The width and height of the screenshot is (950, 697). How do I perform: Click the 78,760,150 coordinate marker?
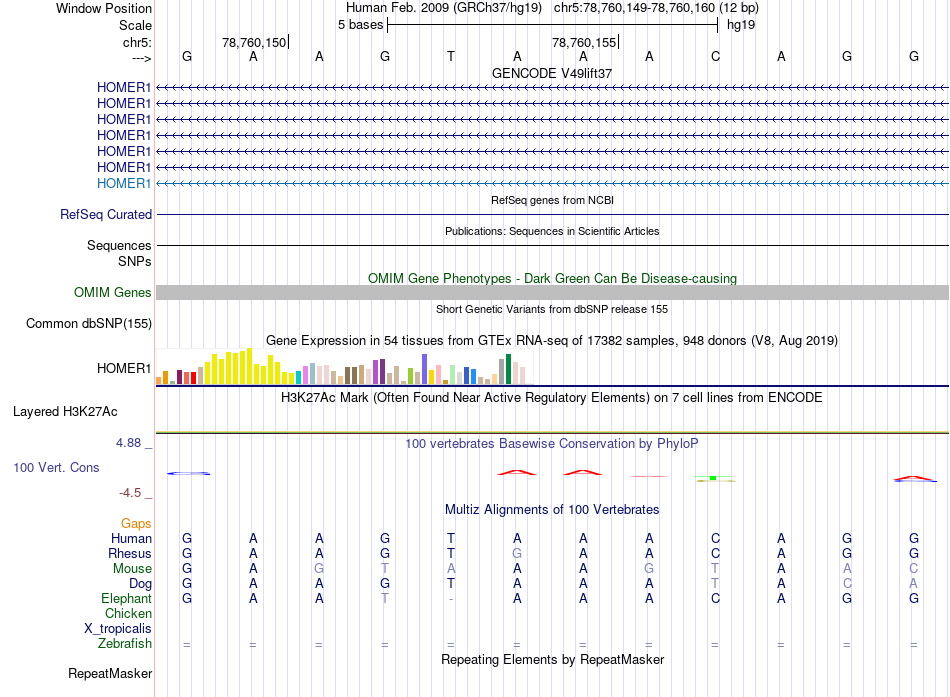pyautogui.click(x=254, y=42)
